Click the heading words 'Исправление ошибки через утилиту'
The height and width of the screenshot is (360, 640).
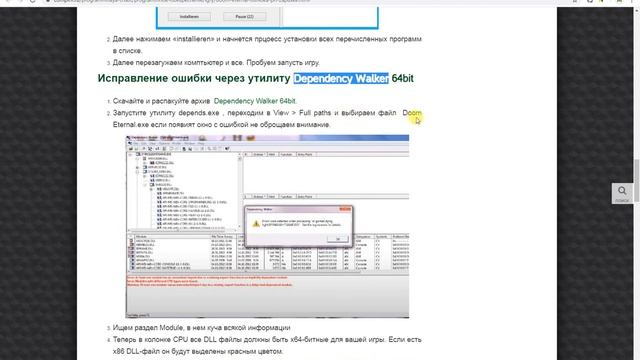click(x=194, y=78)
